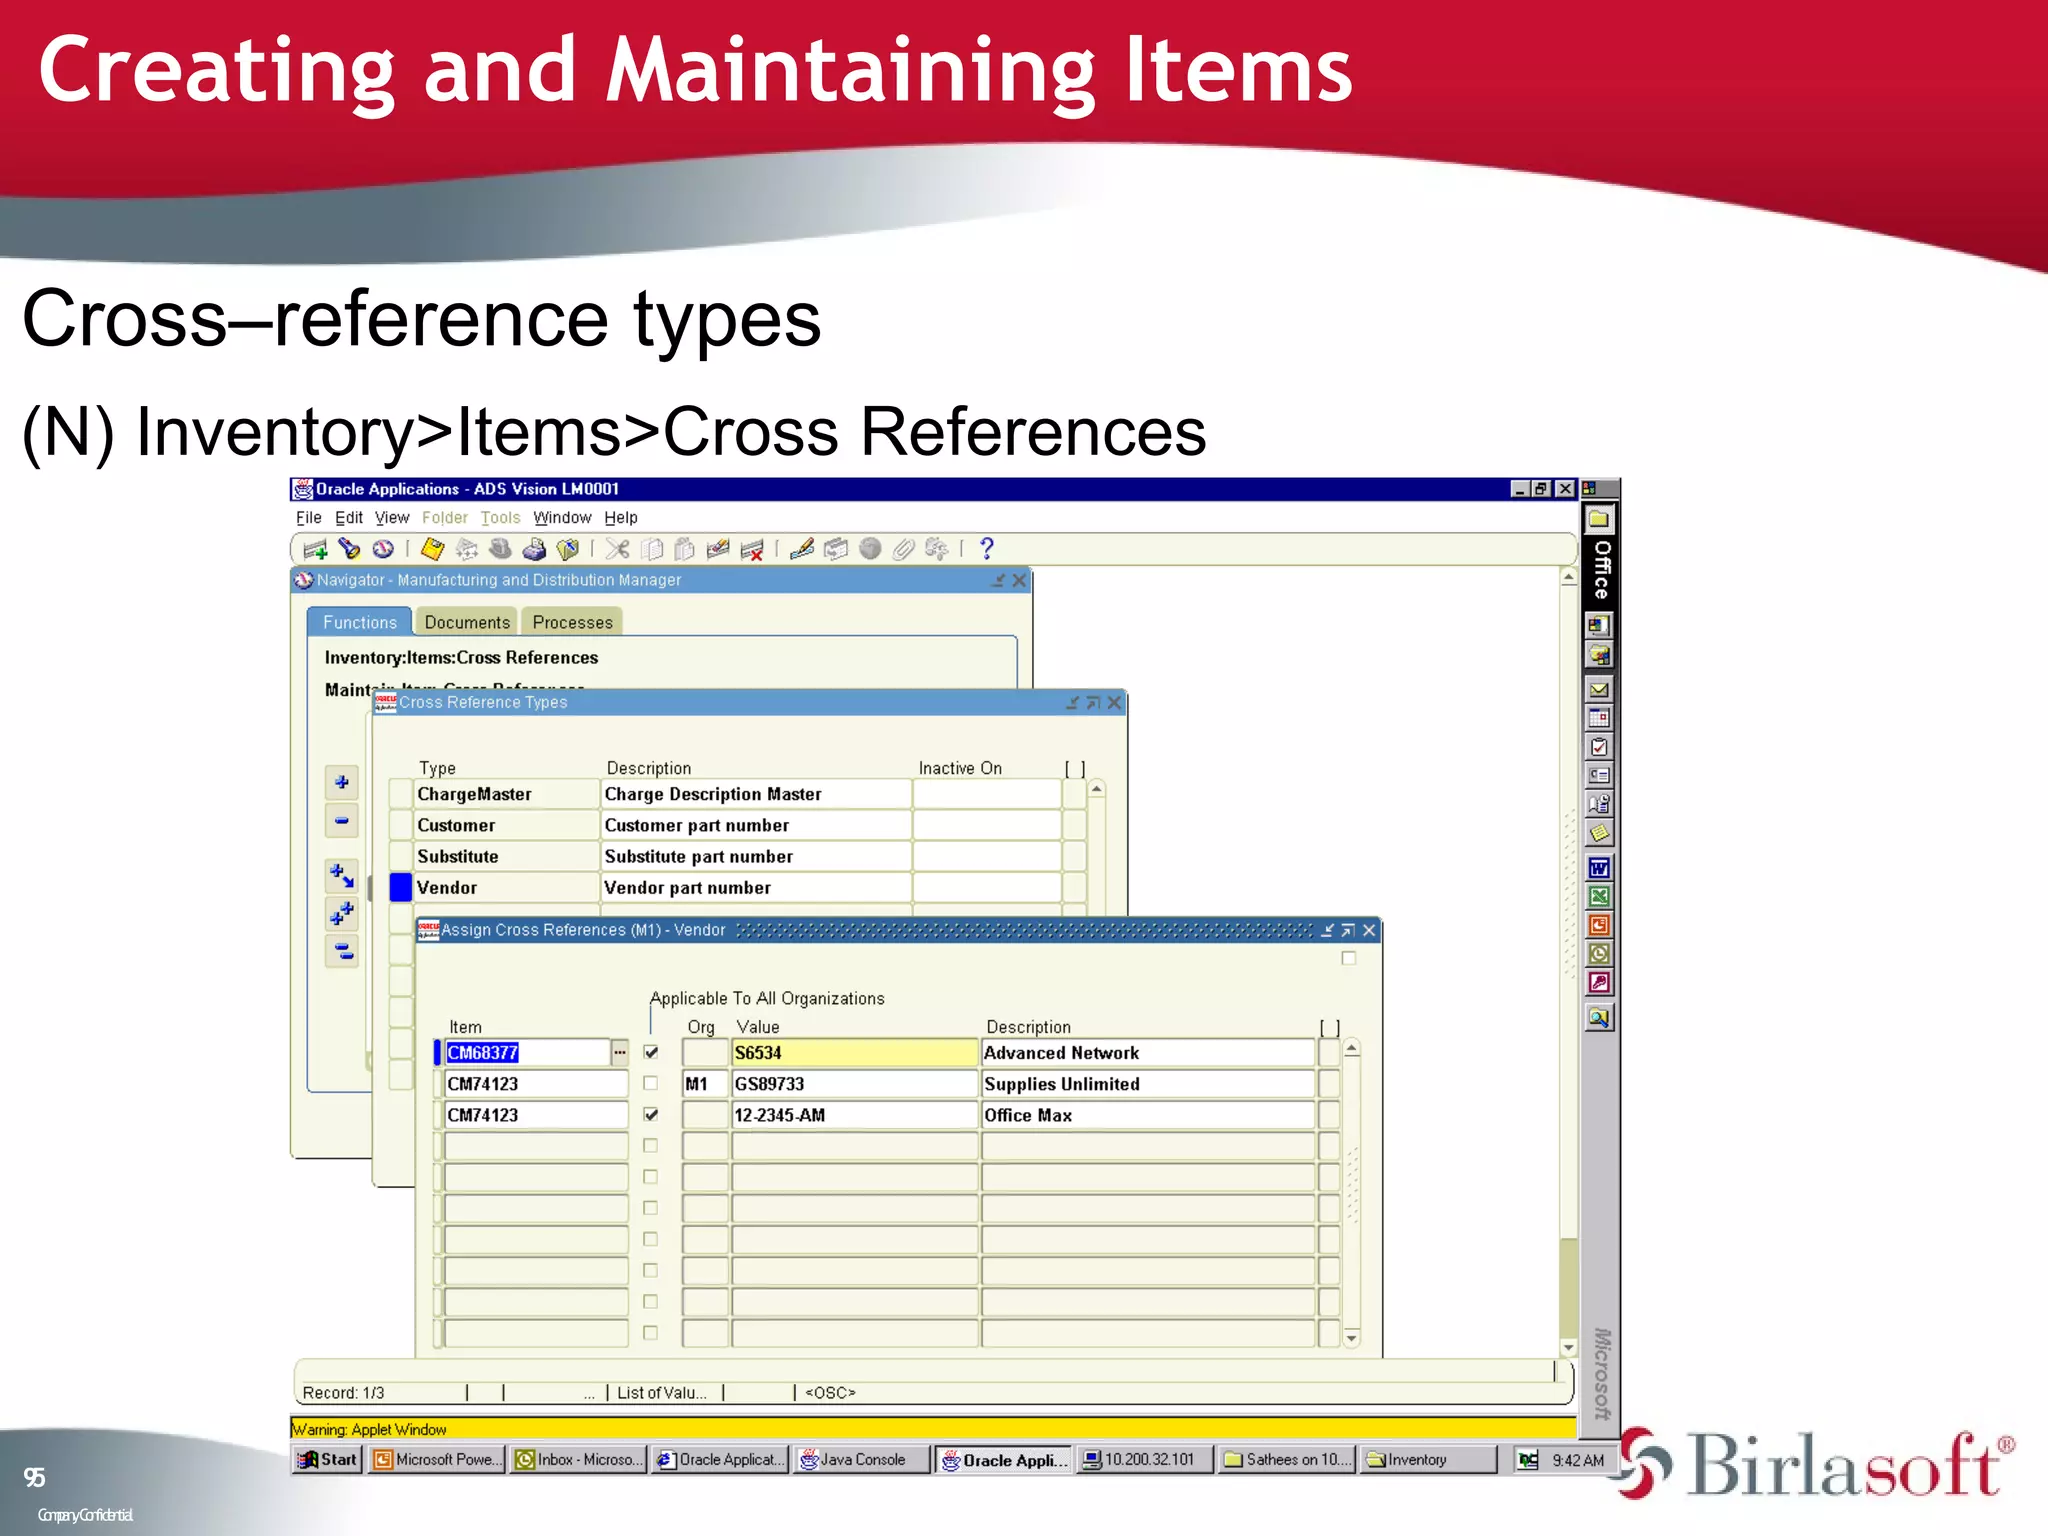The height and width of the screenshot is (1536, 2048).
Task: Switch to Inbox - Microsoft taskbar button
Action: pyautogui.click(x=578, y=1460)
